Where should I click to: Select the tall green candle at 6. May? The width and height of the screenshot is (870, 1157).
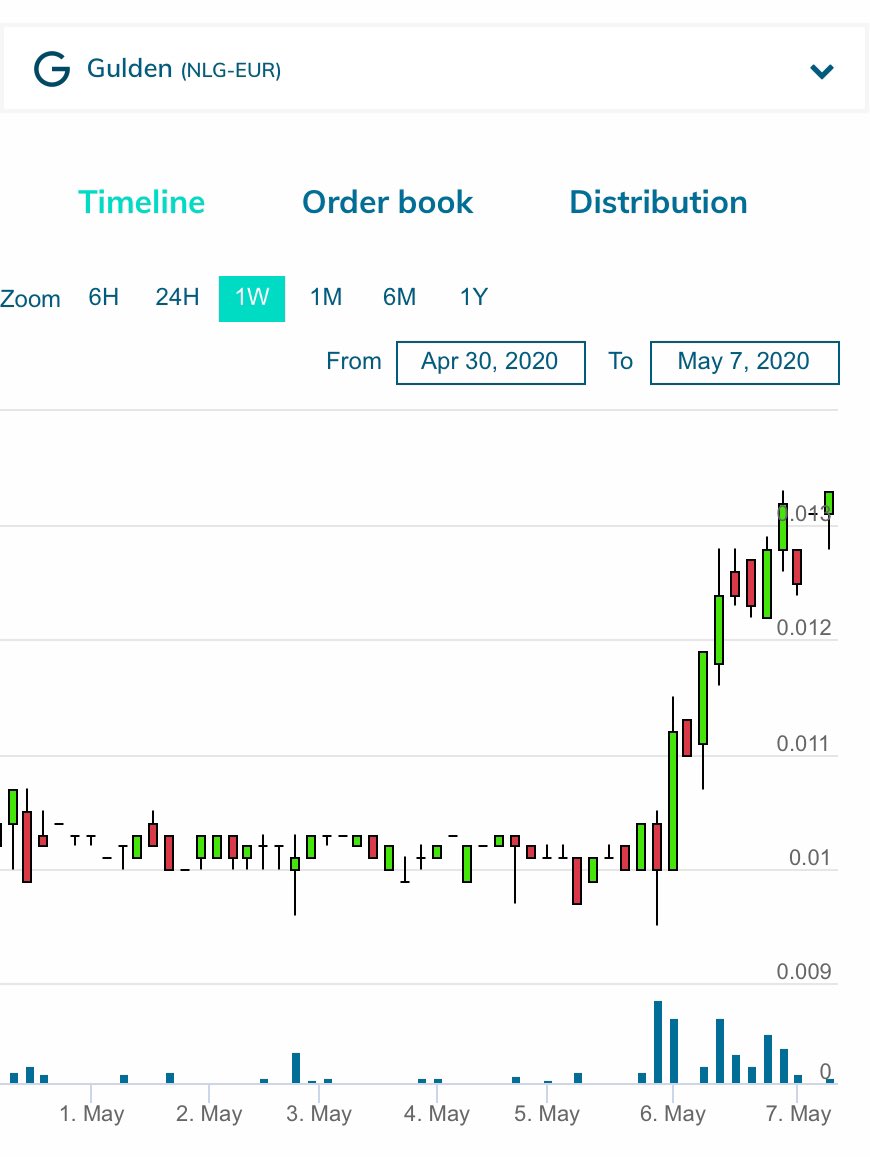coord(673,801)
